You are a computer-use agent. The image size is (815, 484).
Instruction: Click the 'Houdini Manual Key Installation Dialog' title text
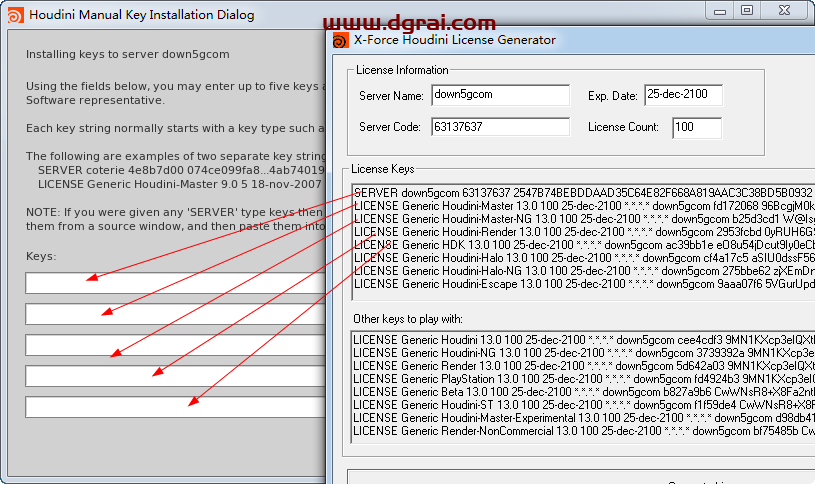(x=142, y=15)
